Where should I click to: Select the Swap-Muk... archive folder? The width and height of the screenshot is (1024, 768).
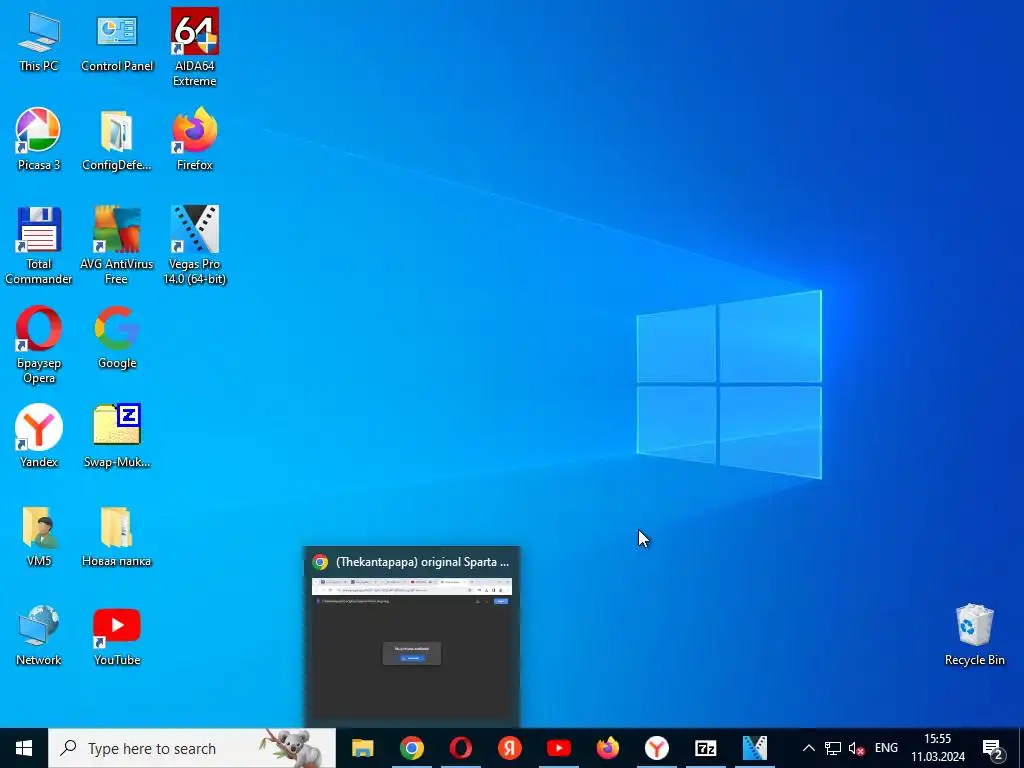coord(117,436)
